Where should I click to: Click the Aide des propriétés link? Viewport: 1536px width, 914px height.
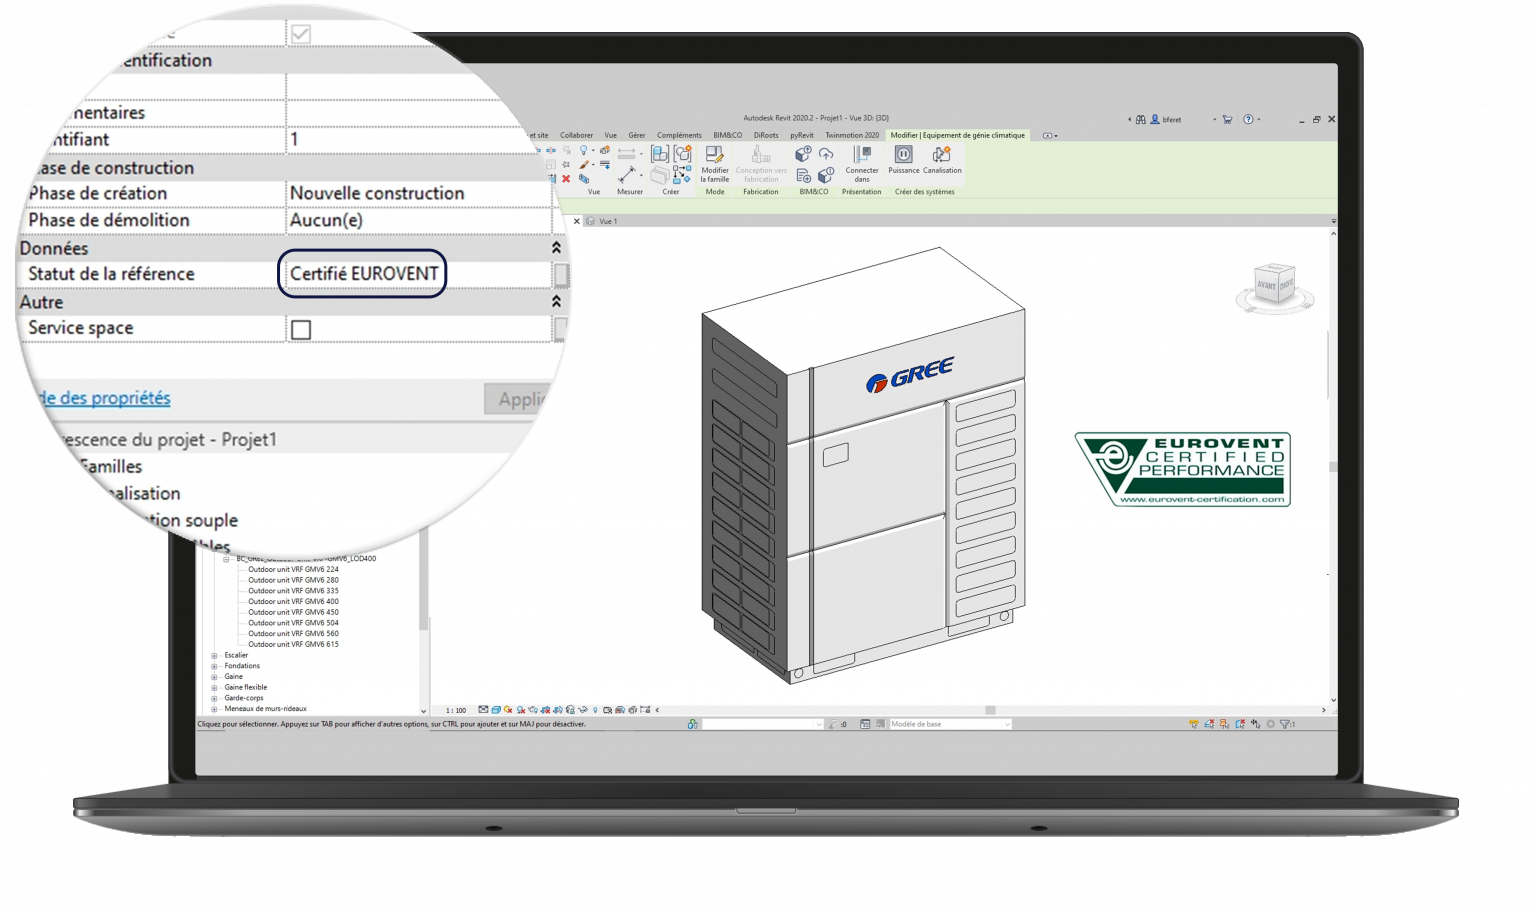click(104, 398)
